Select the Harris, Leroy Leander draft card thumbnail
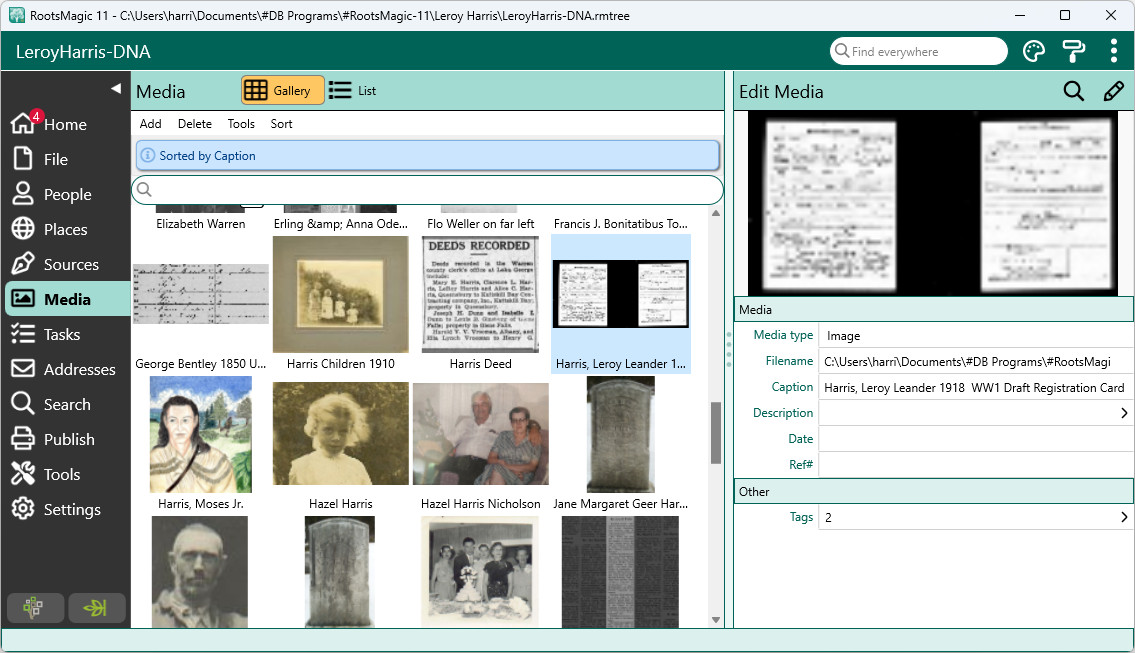Image resolution: width=1135 pixels, height=653 pixels. point(621,294)
